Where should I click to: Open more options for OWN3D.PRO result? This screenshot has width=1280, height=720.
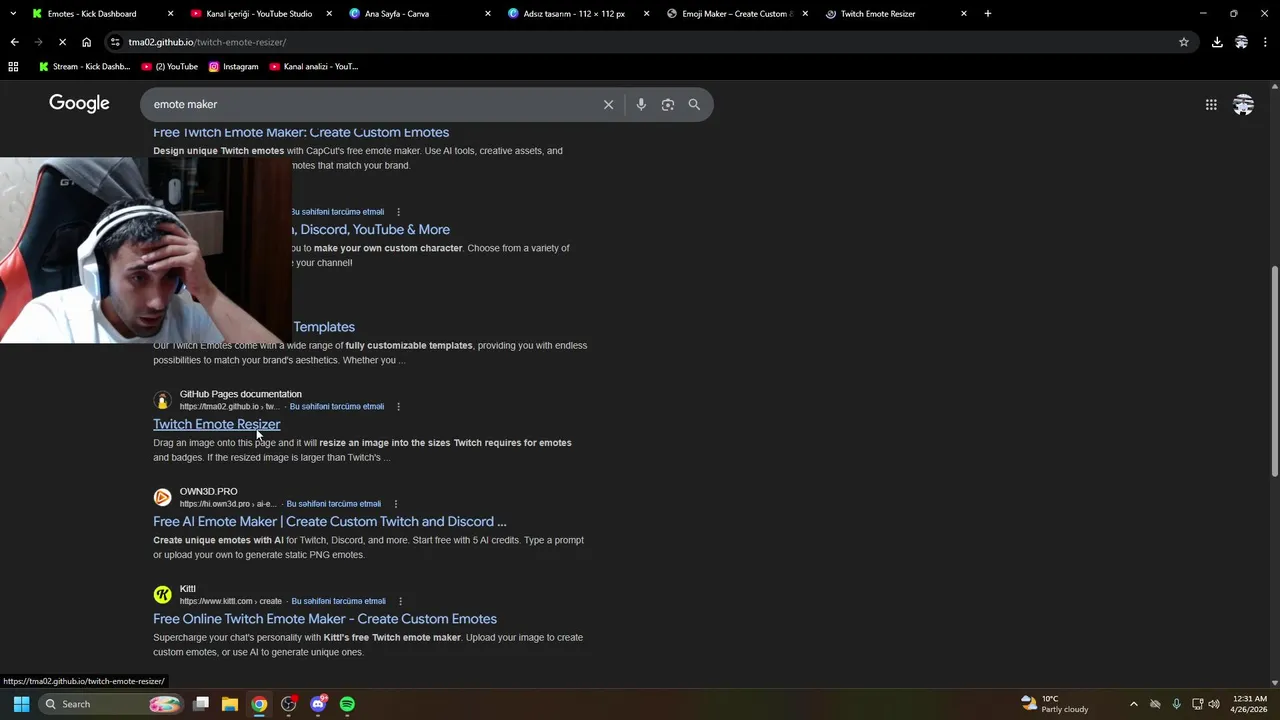click(396, 504)
